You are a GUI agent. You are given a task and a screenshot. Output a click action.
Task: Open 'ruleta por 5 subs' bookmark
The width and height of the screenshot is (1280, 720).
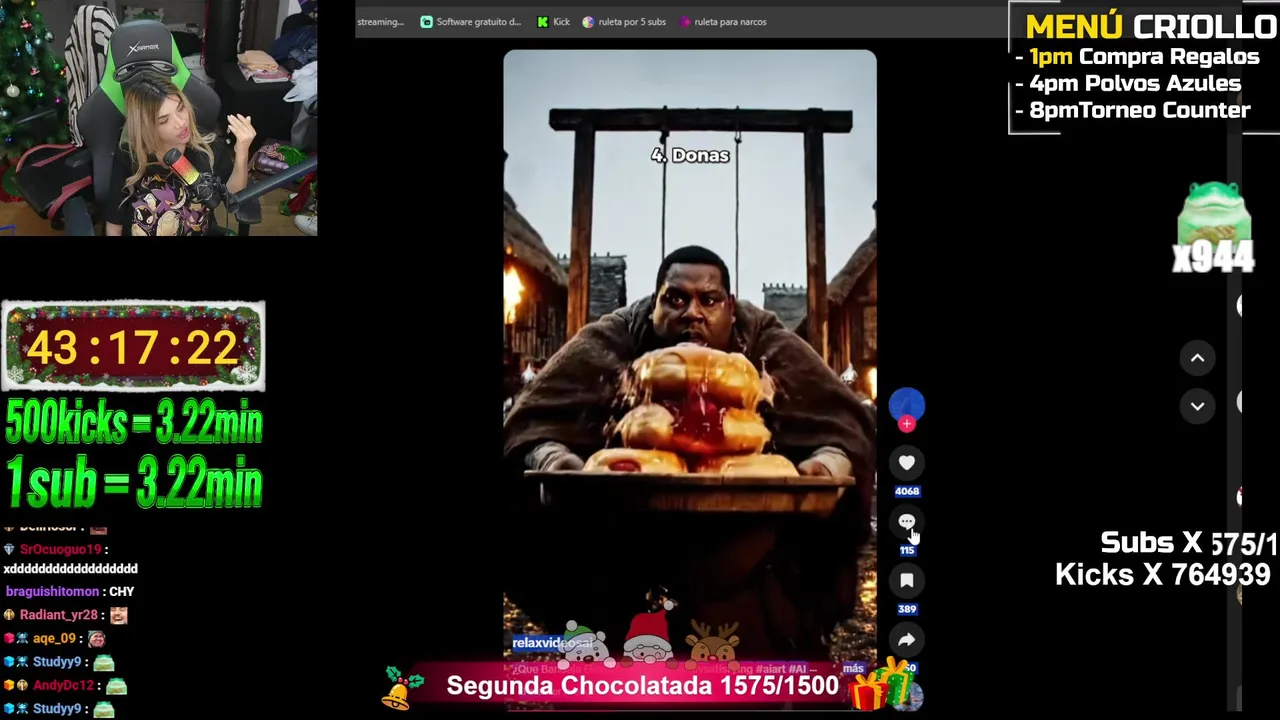tap(624, 22)
